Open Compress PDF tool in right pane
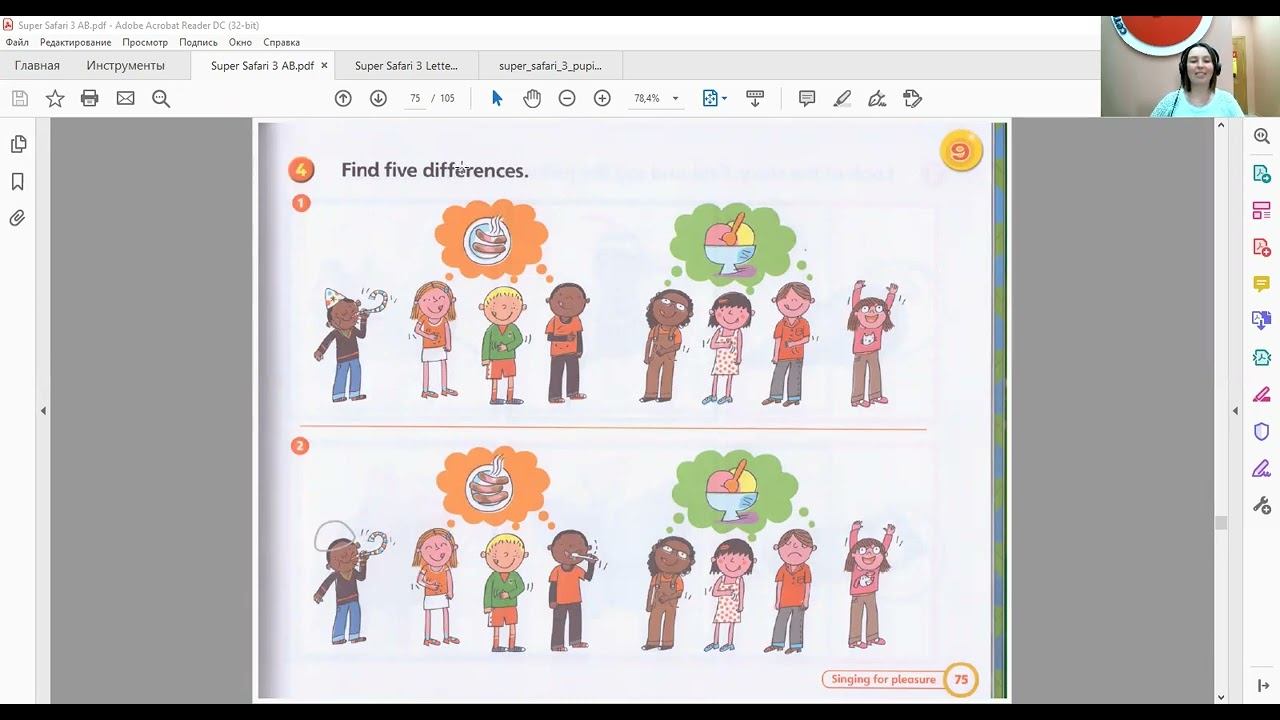The height and width of the screenshot is (720, 1280). (x=1262, y=358)
